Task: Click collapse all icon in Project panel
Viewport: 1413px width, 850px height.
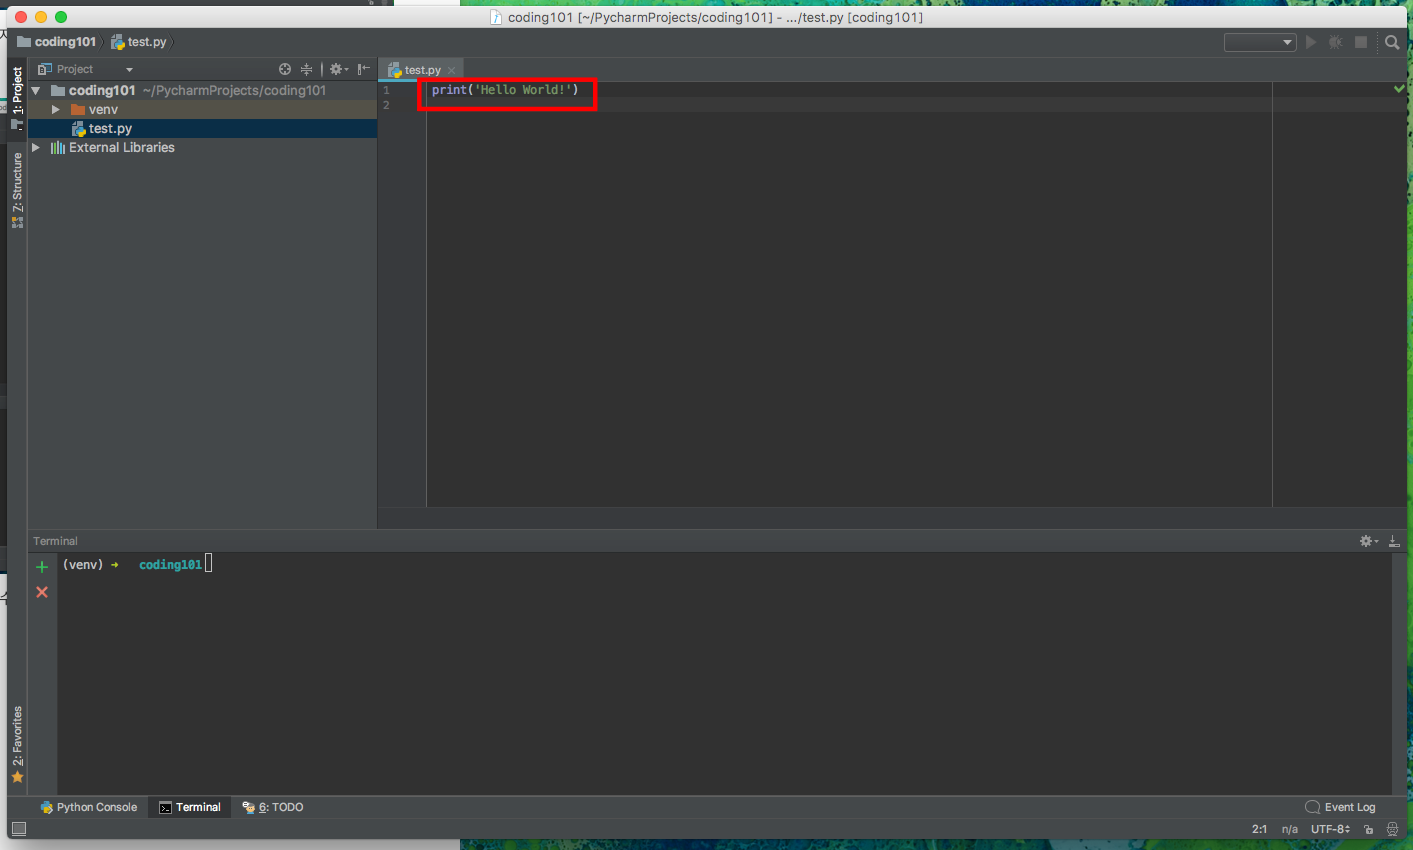Action: (306, 69)
